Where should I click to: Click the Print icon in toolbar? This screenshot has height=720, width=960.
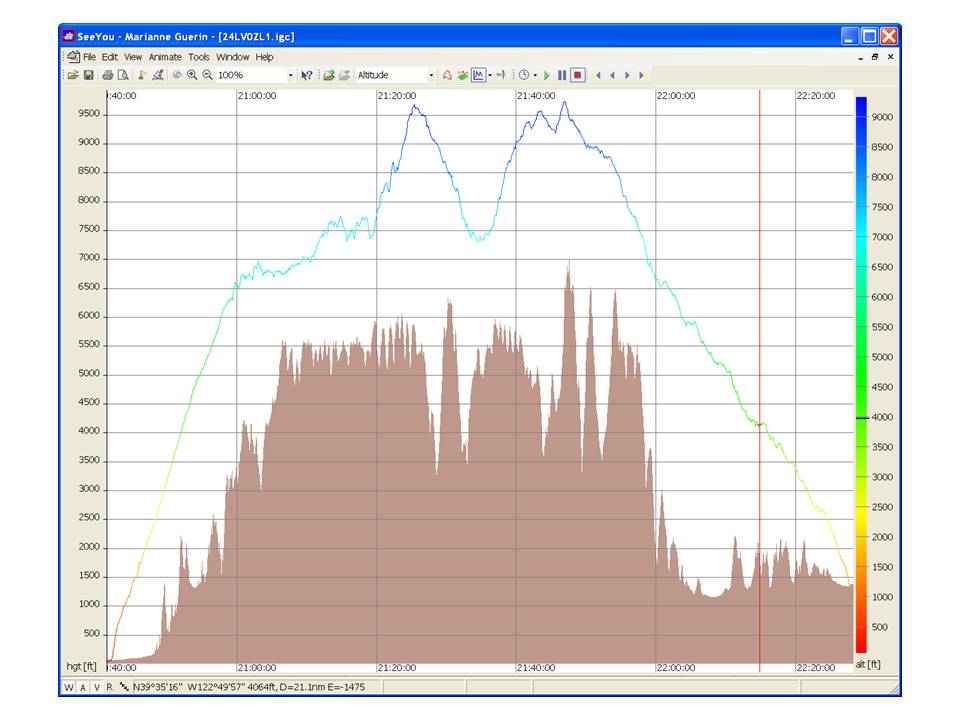[x=108, y=75]
